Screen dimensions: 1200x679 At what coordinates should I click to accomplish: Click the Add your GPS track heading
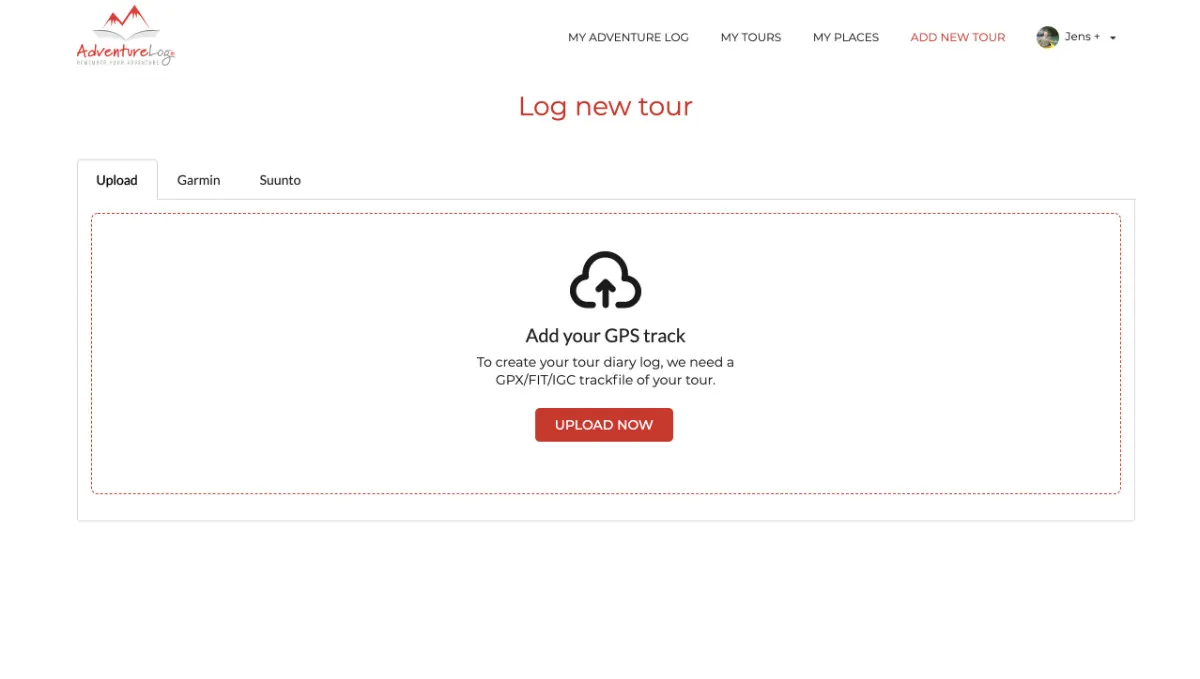click(605, 336)
